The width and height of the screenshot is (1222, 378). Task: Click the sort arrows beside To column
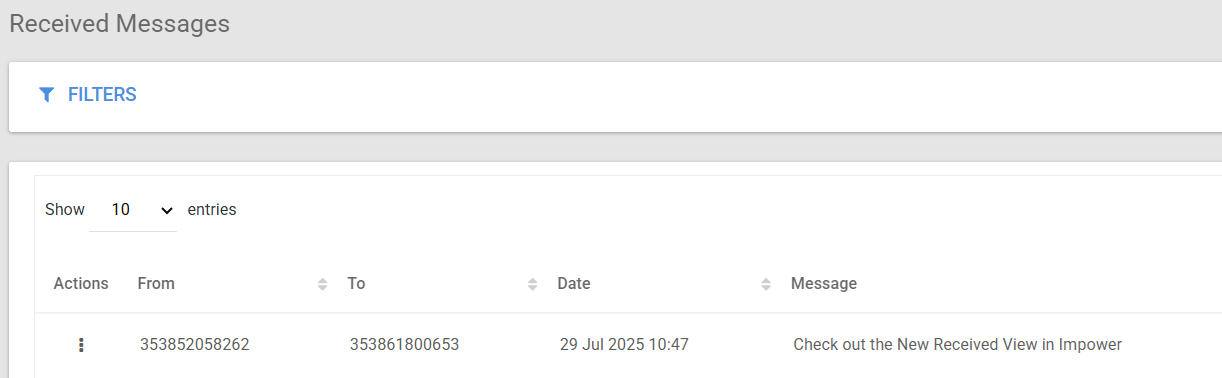pos(532,284)
